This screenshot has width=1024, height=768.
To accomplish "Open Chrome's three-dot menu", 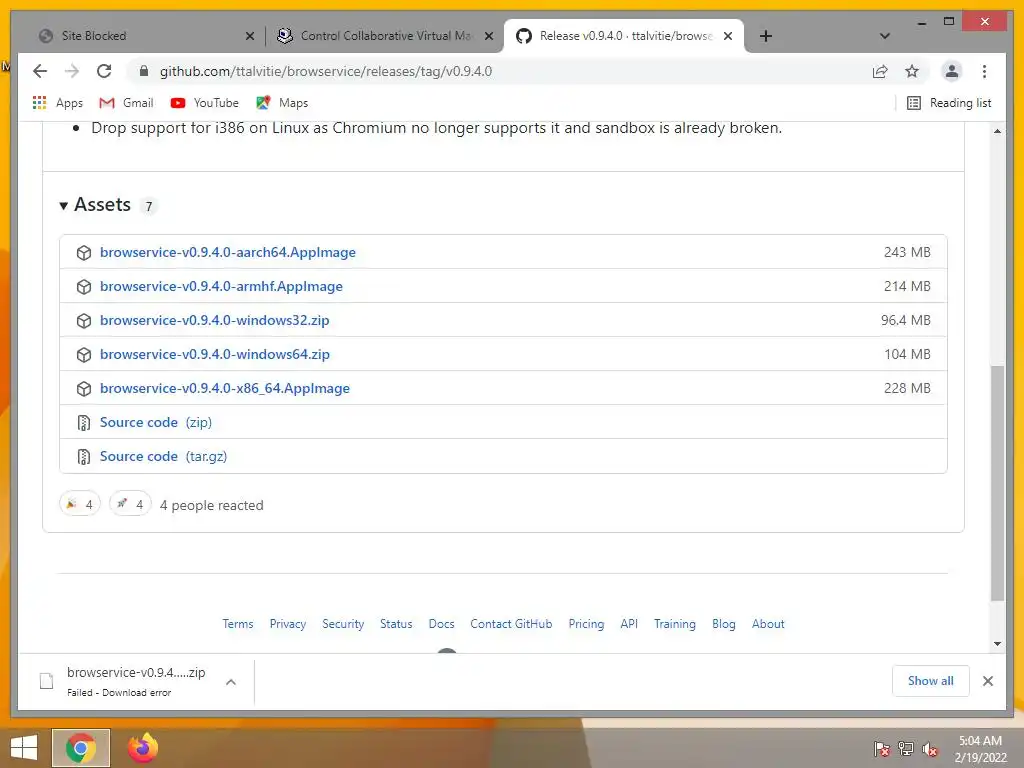I will (984, 71).
